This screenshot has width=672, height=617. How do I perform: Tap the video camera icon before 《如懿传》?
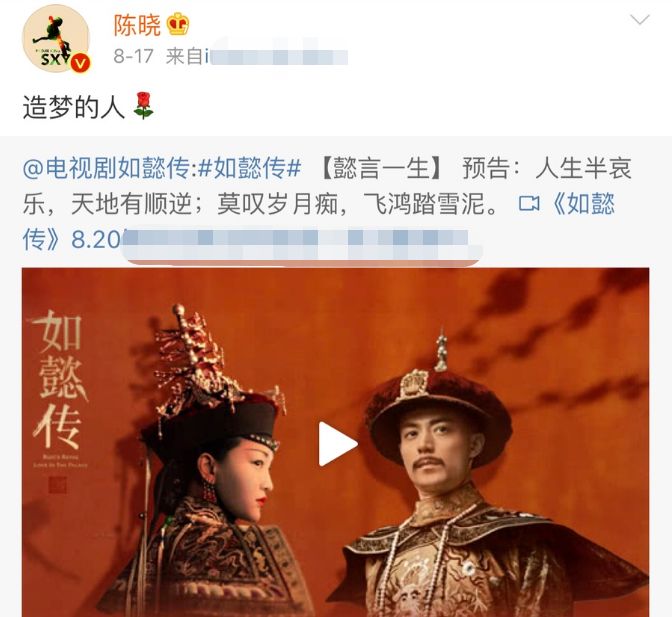click(529, 203)
